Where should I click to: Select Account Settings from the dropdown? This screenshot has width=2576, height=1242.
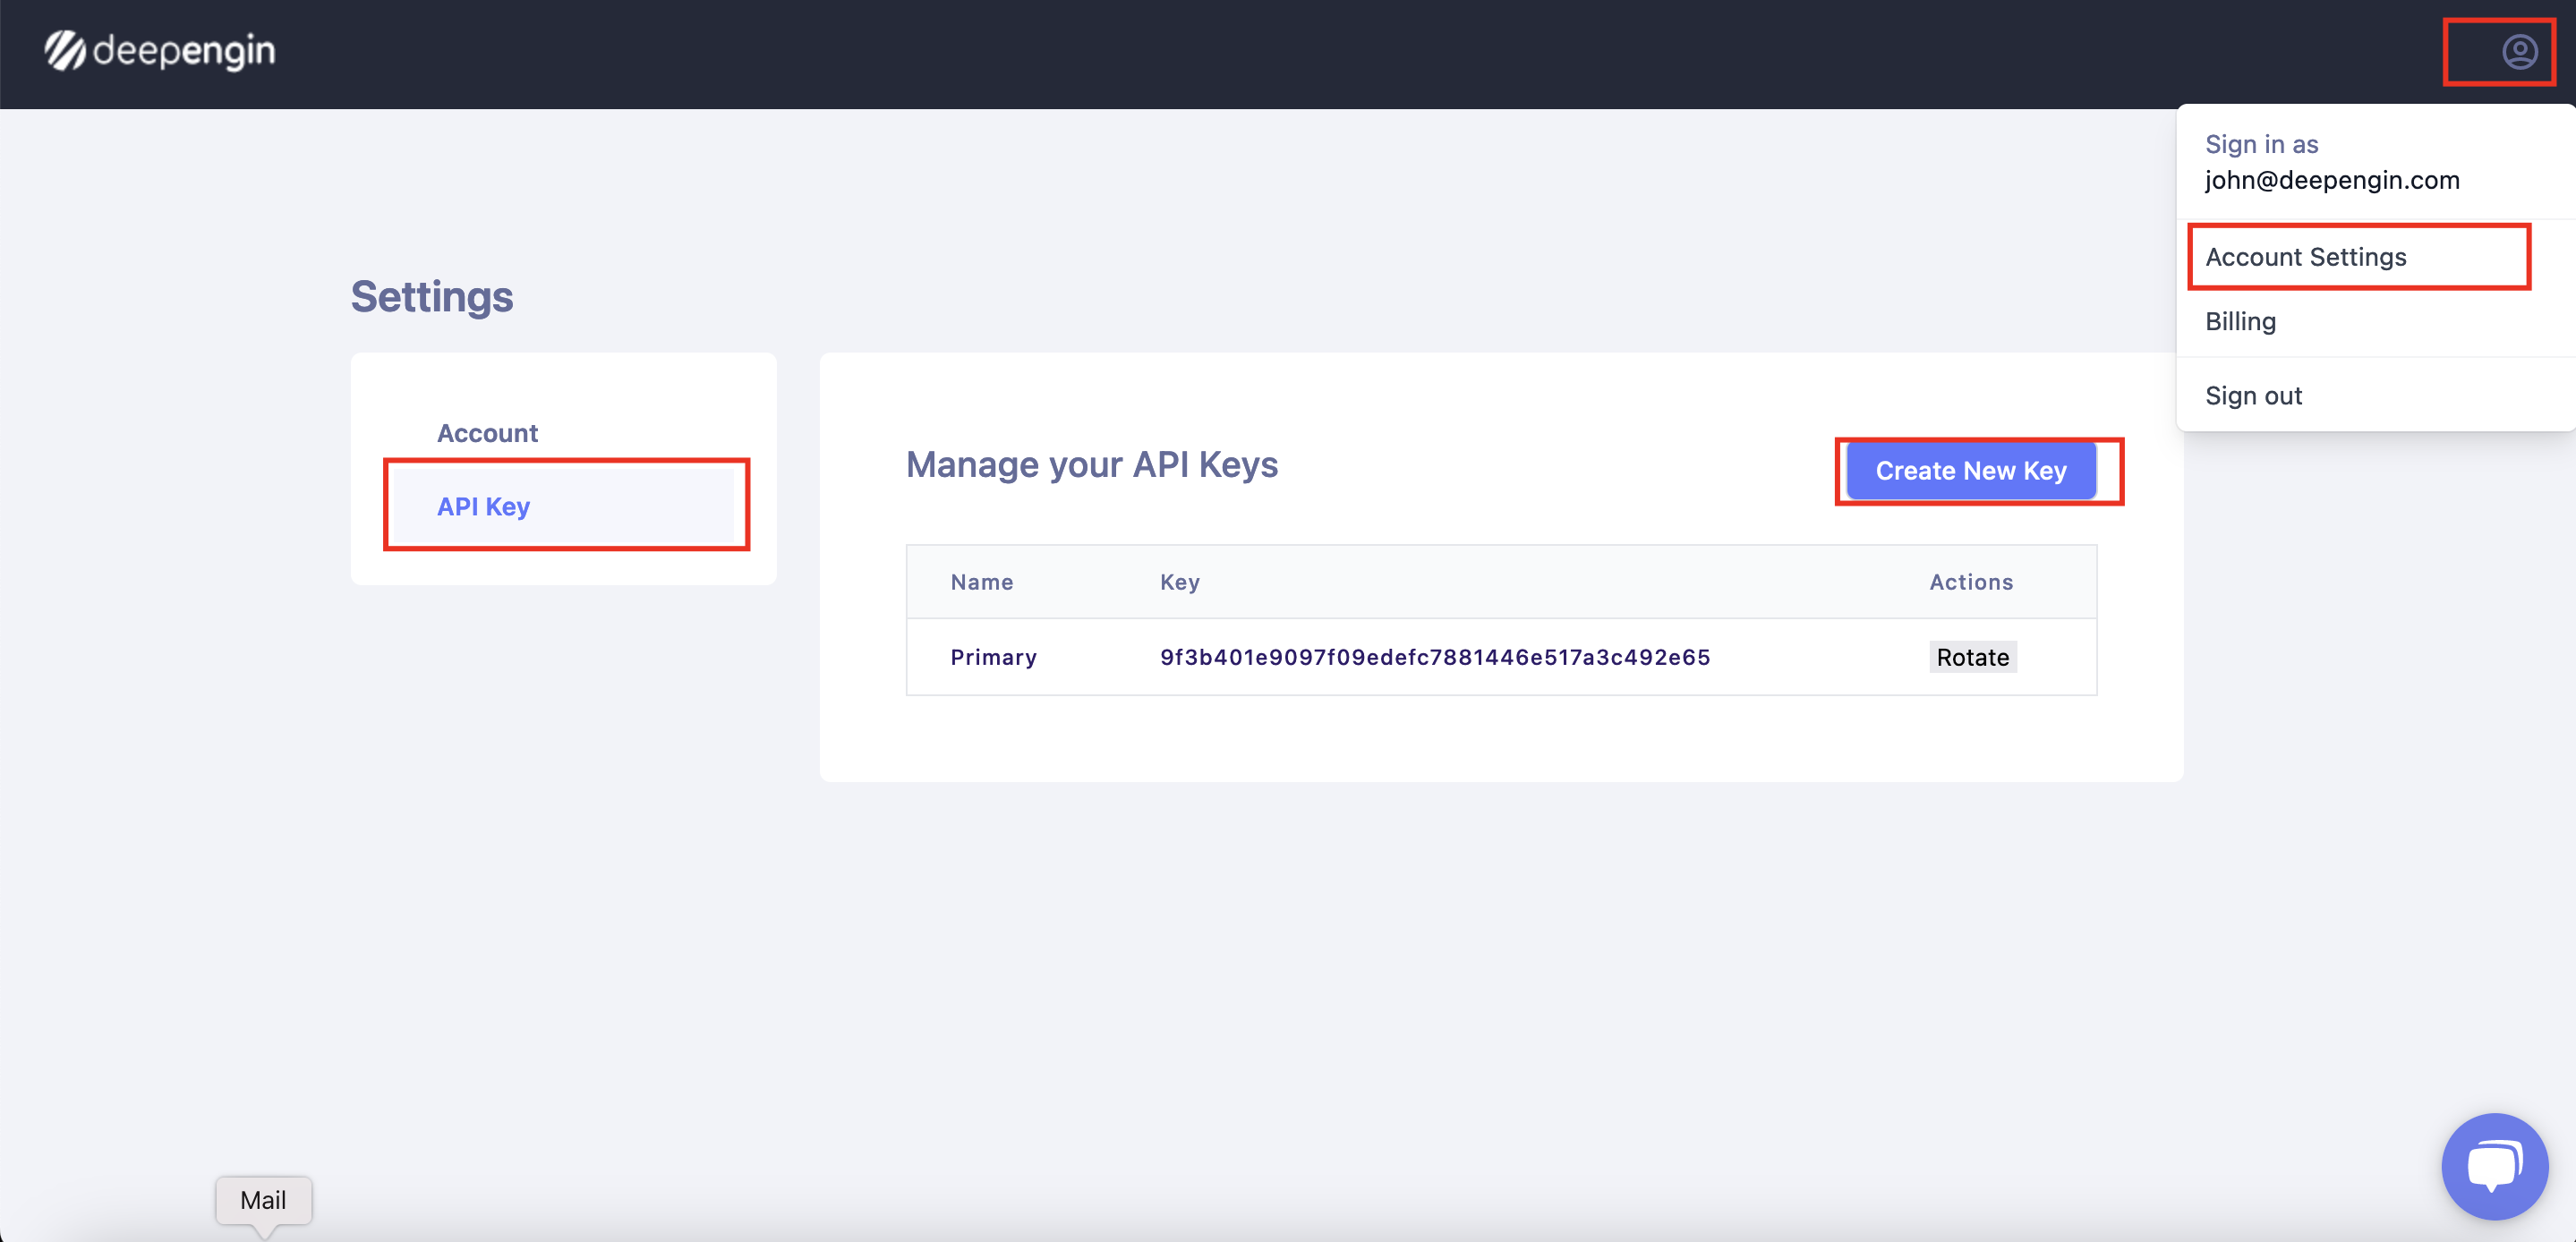[2305, 257]
